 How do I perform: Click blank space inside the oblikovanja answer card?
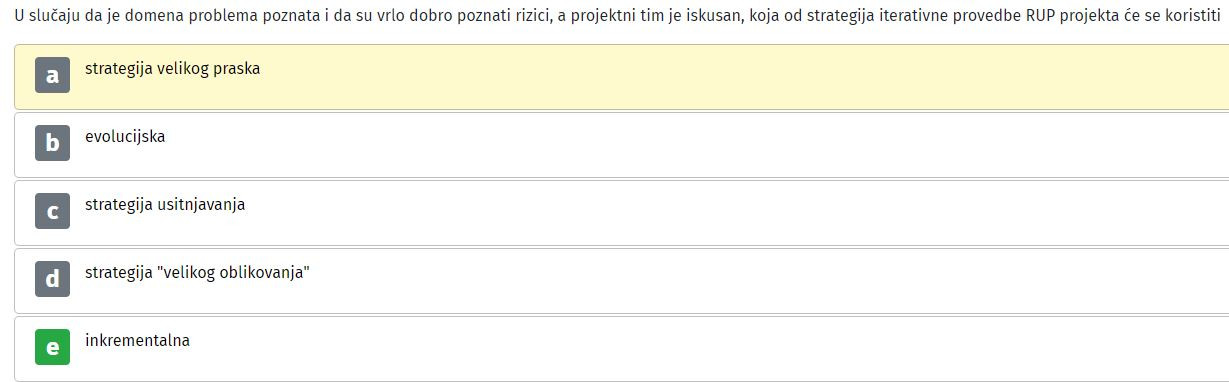(700, 280)
